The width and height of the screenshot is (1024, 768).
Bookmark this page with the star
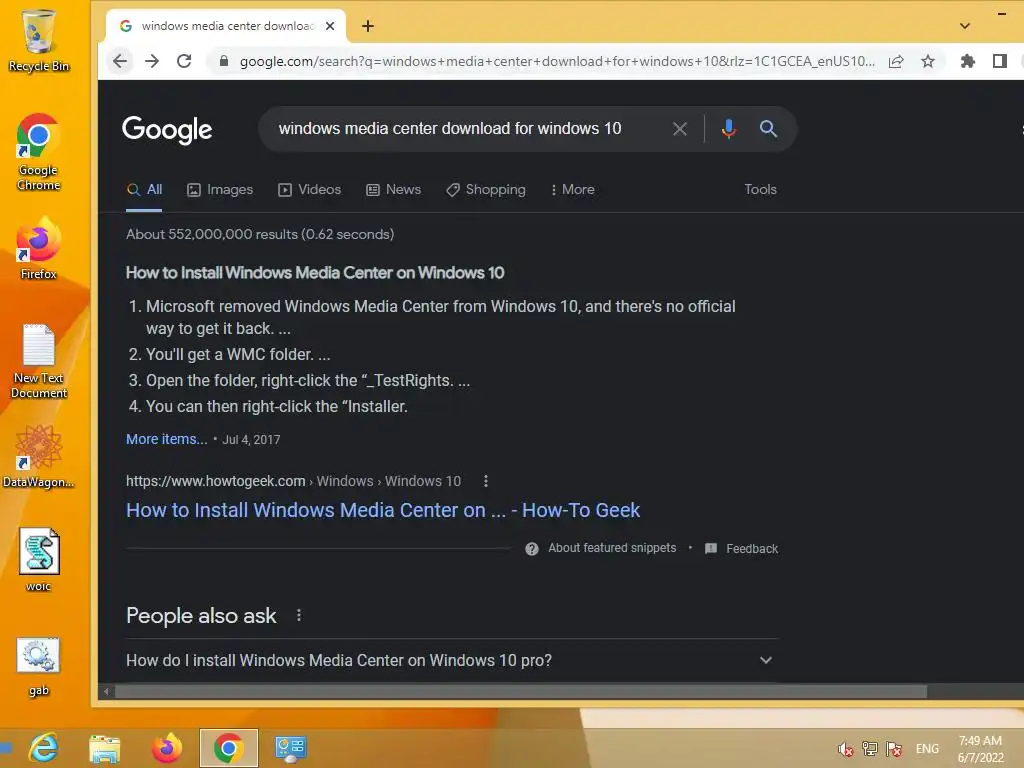coord(927,61)
